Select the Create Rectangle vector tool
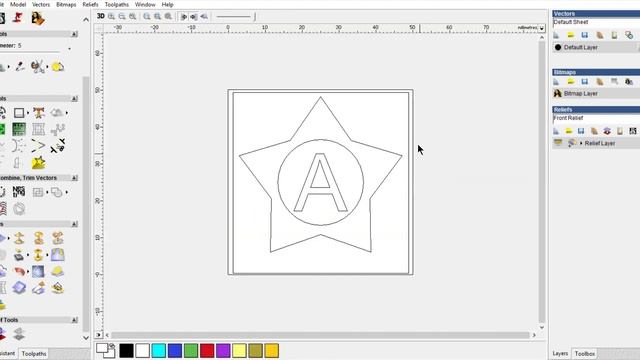Image resolution: width=640 pixels, height=360 pixels. tap(19, 113)
